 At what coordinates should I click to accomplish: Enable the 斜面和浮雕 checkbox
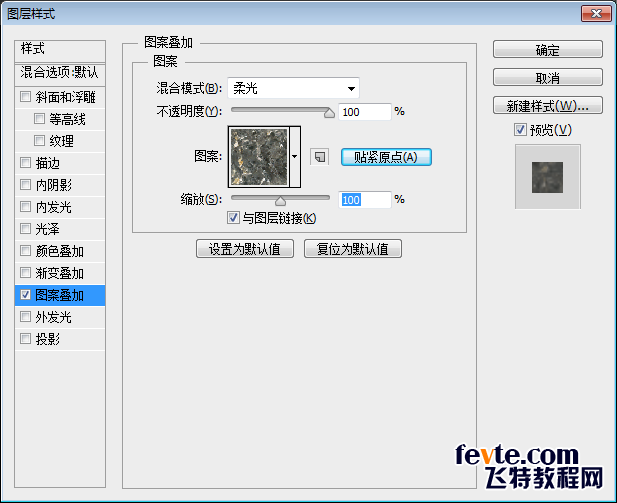pyautogui.click(x=26, y=96)
